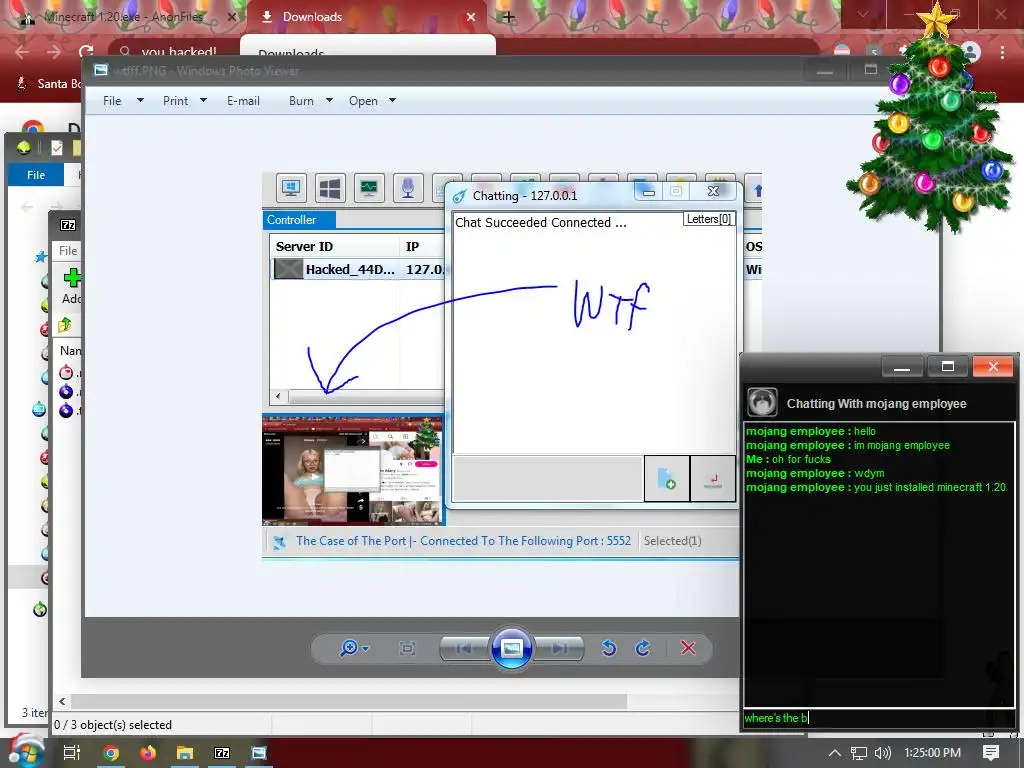Viewport: 1024px width, 768px height.
Task: Click the E-mail button in Photo Viewer
Action: point(243,101)
